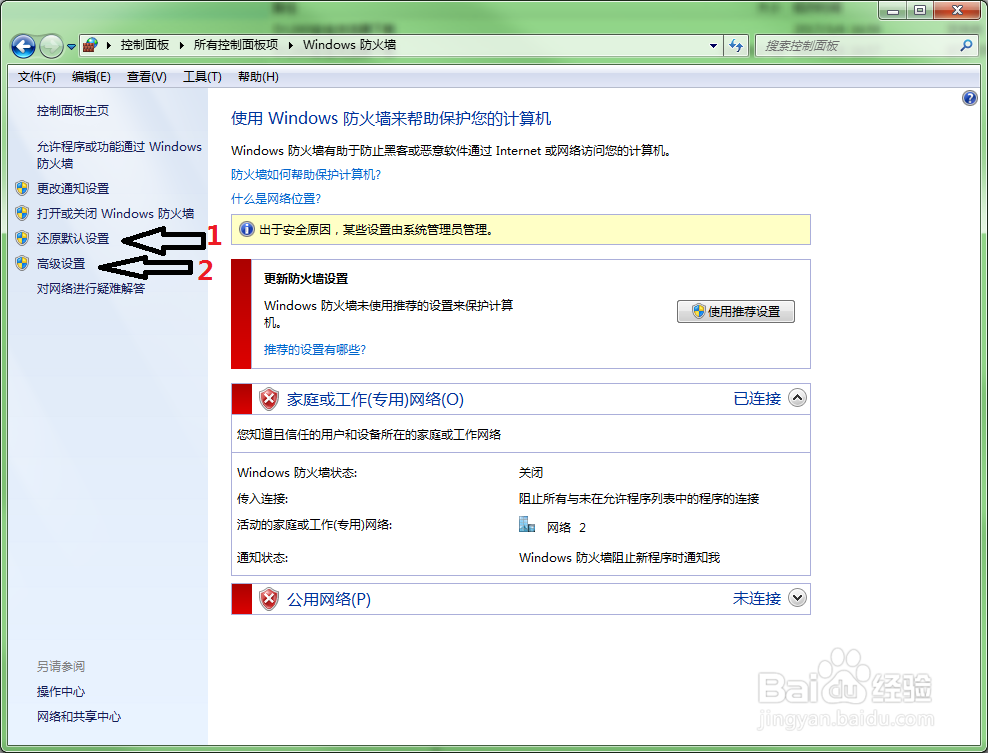Click the 控制面板 breadcrumb
The height and width of the screenshot is (753, 988).
(x=145, y=45)
